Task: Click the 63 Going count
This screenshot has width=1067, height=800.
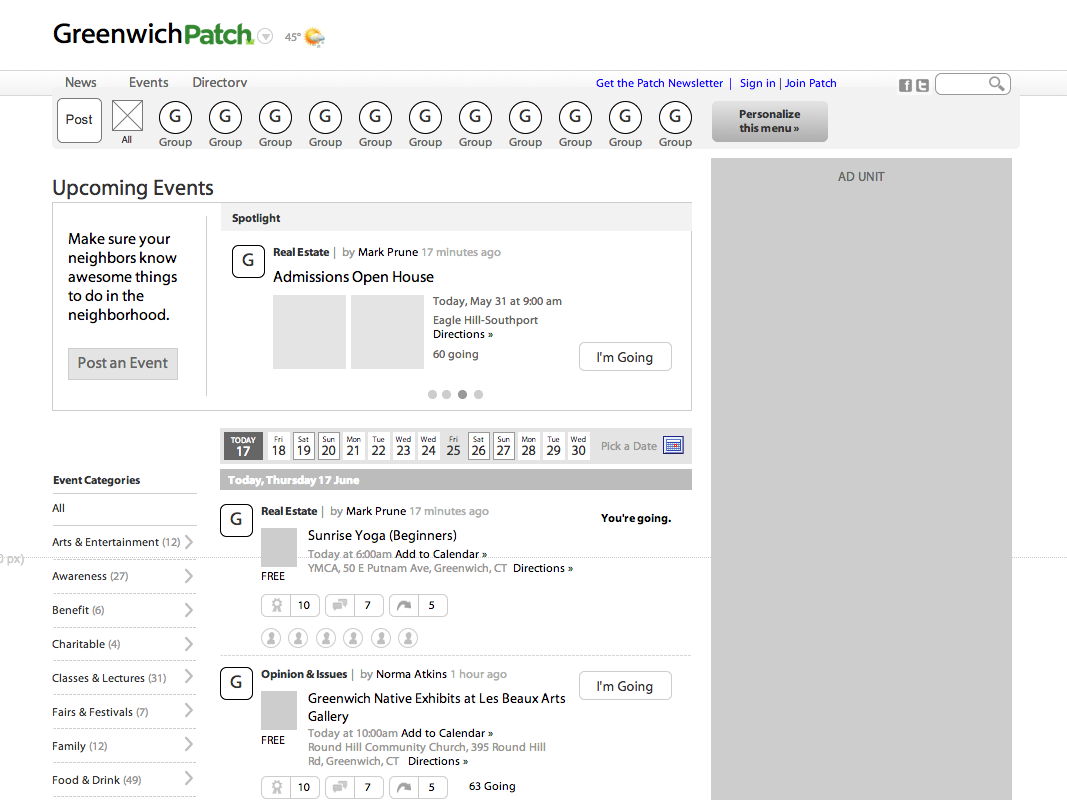Action: click(492, 786)
